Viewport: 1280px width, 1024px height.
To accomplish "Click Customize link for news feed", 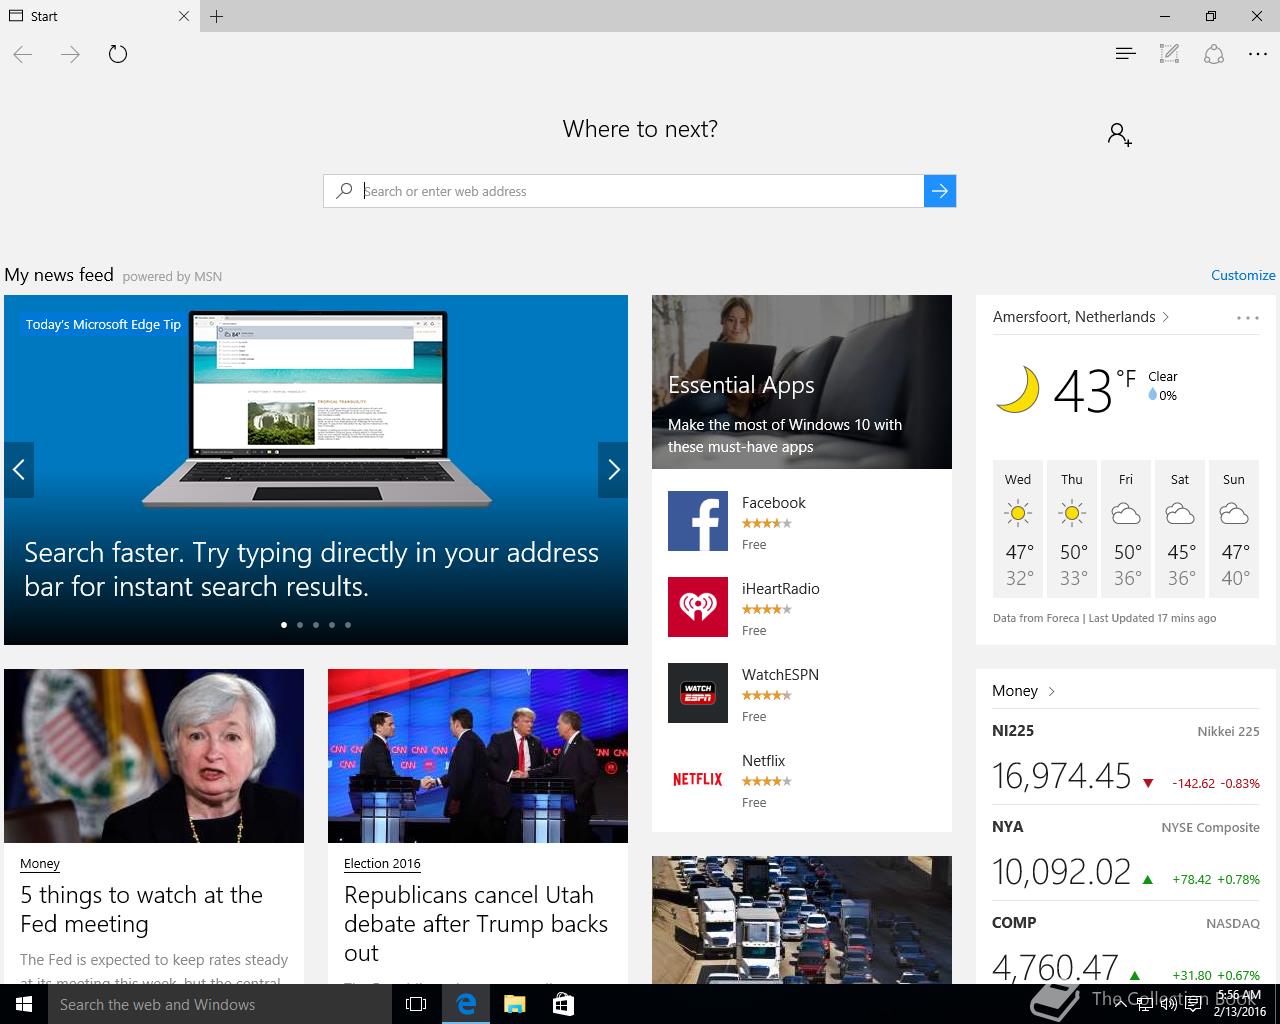I will click(x=1243, y=275).
